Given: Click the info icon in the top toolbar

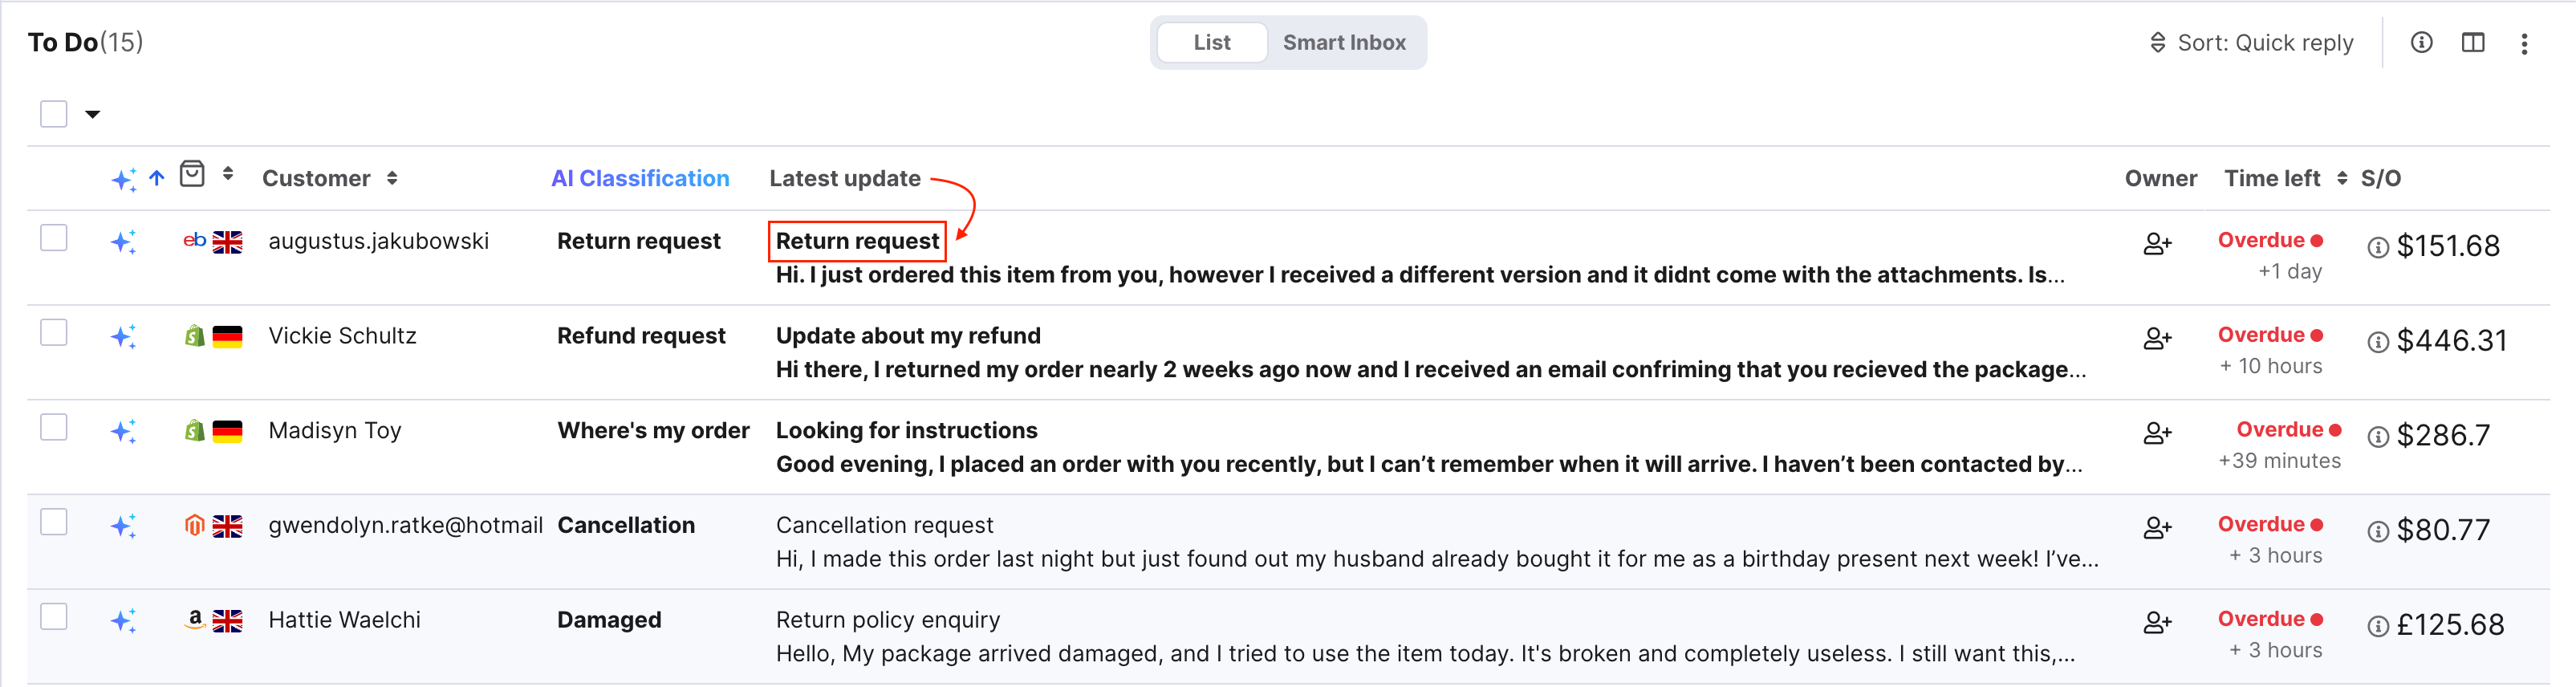Looking at the screenshot, I should (2421, 42).
